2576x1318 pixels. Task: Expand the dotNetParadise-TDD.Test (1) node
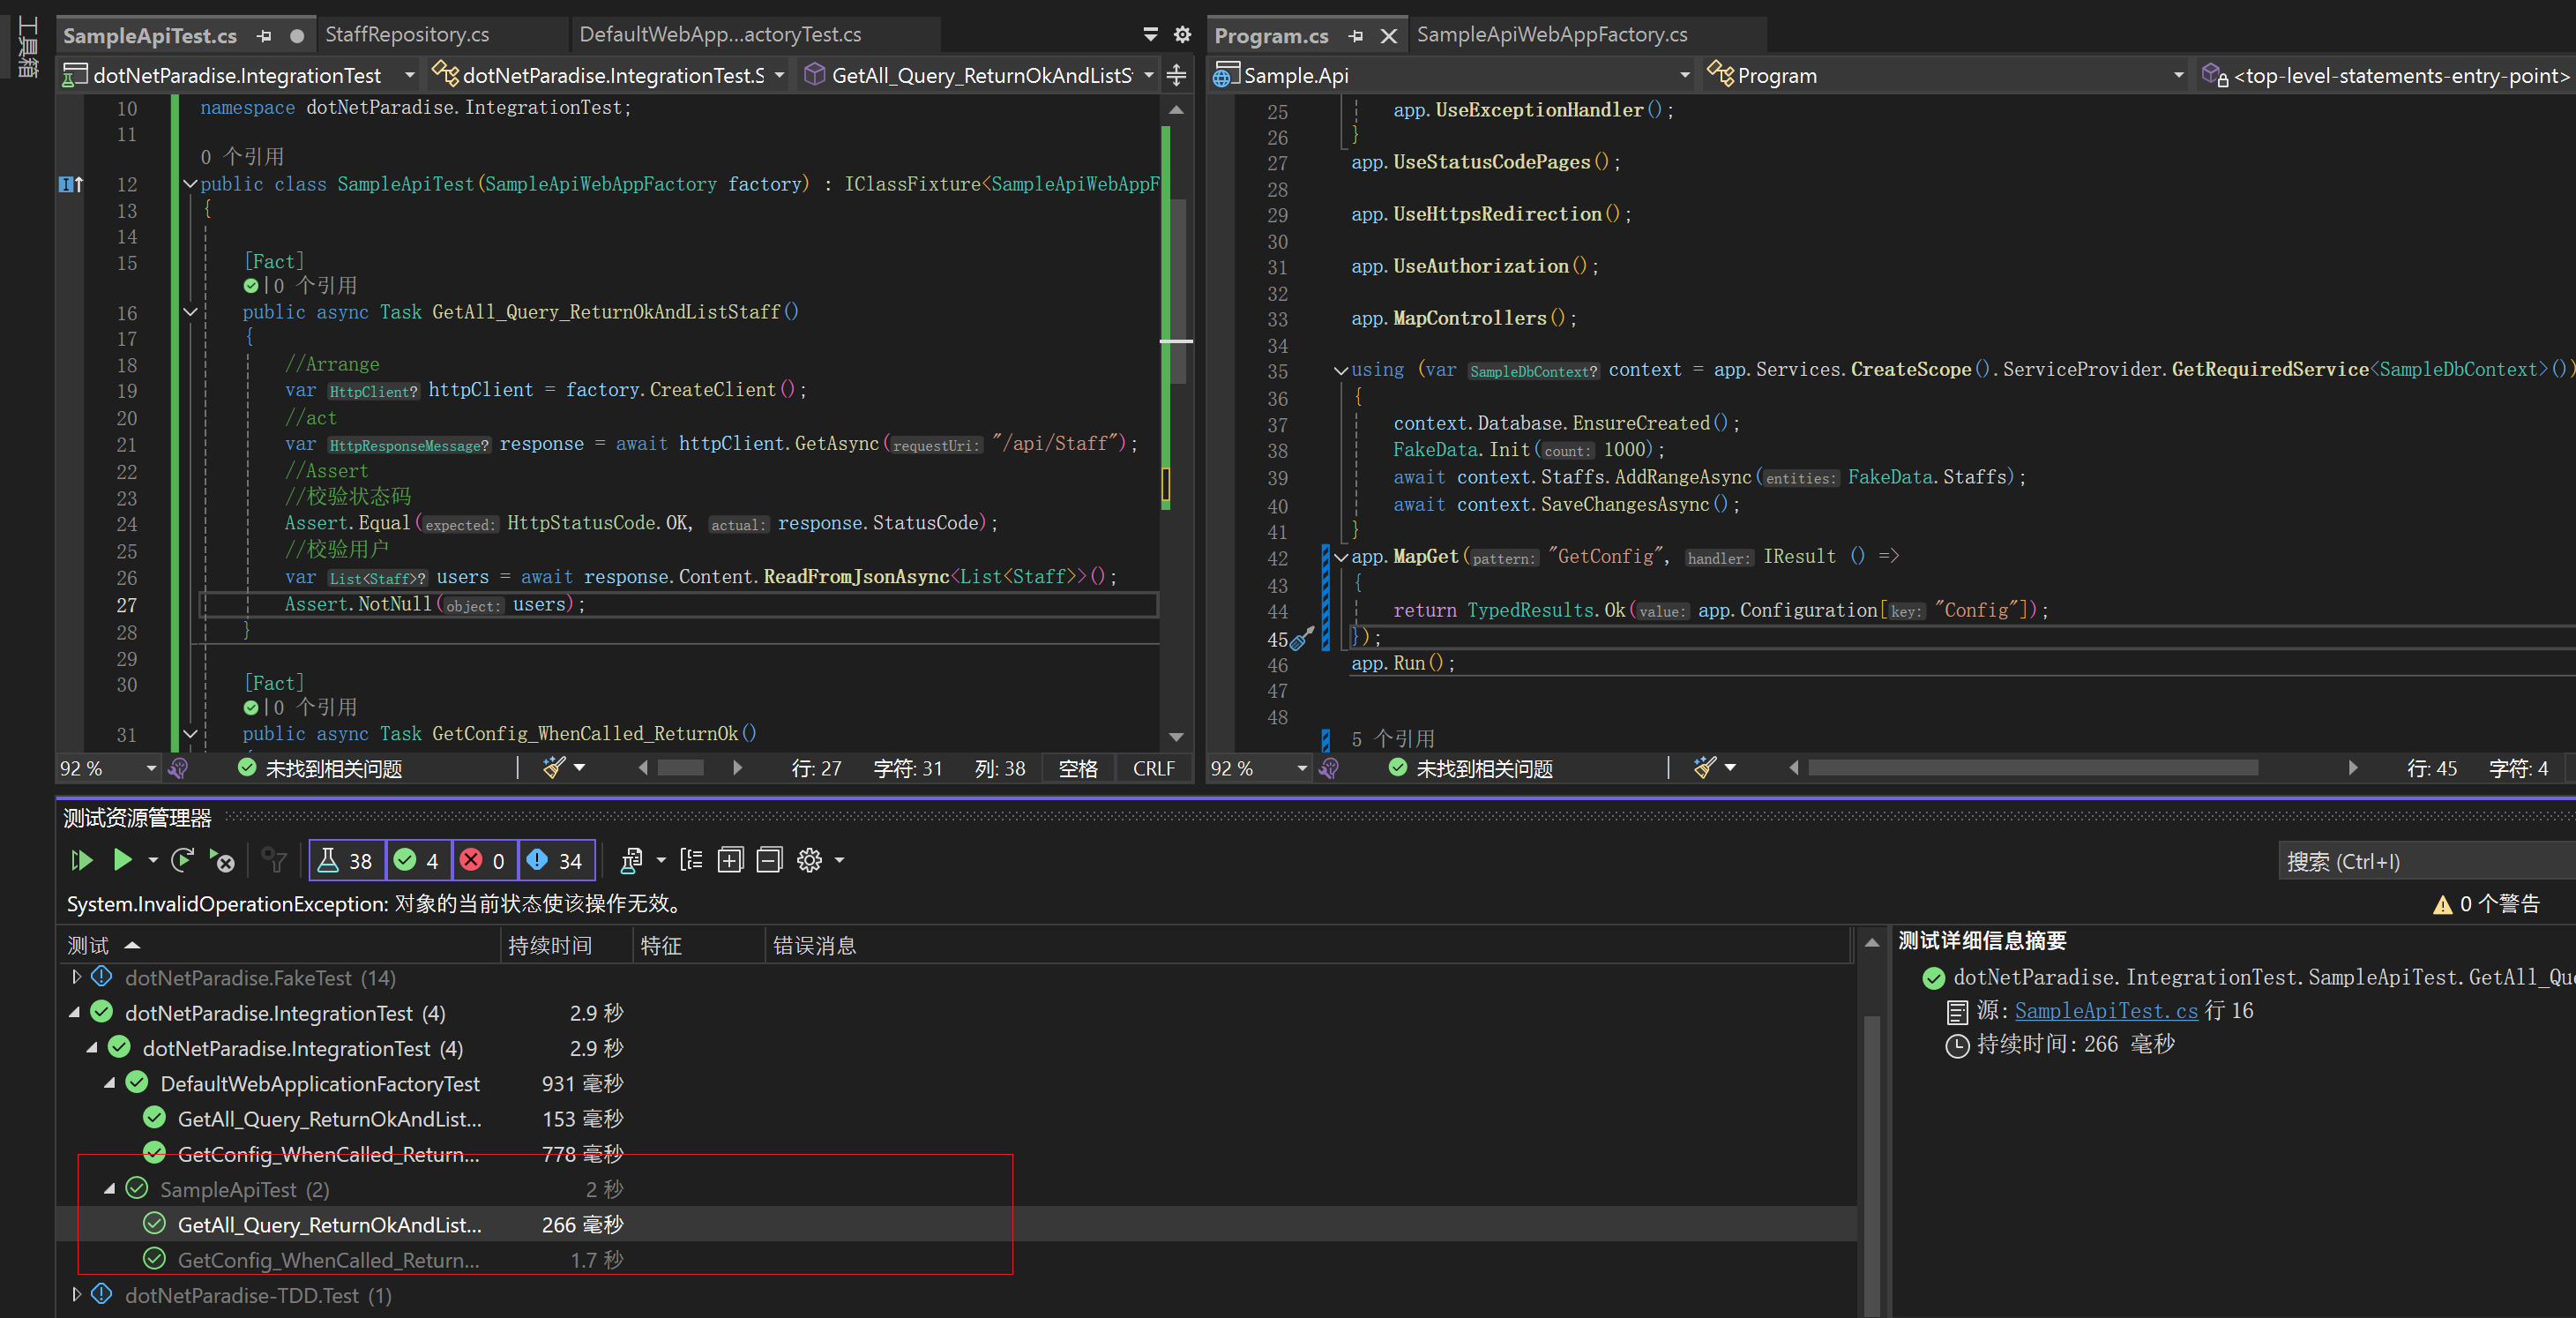pyautogui.click(x=76, y=1294)
